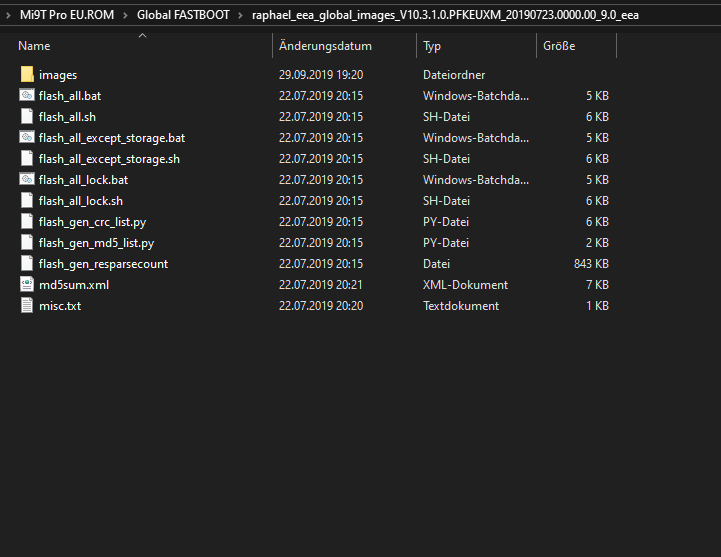
Task: Click the images folder date 29.09.2019 19:20
Action: 321,75
